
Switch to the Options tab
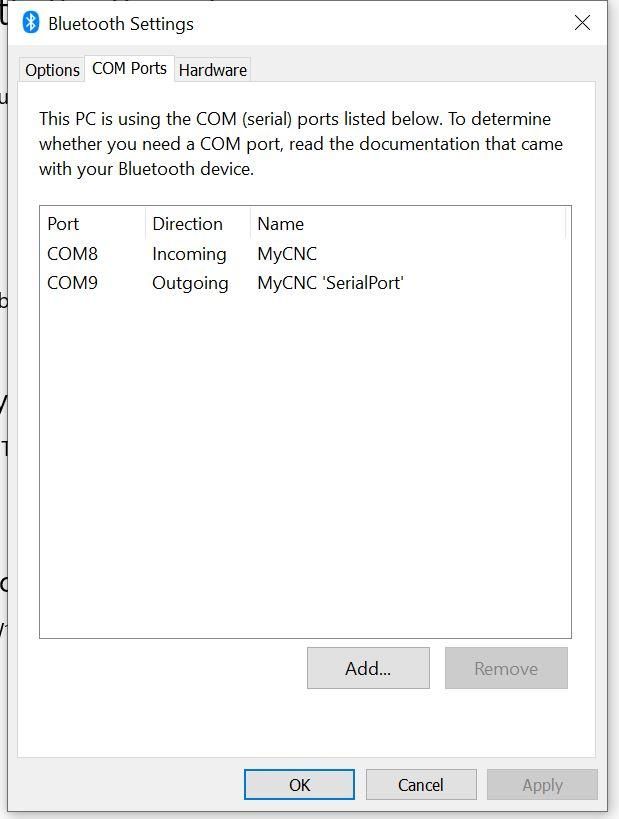52,70
